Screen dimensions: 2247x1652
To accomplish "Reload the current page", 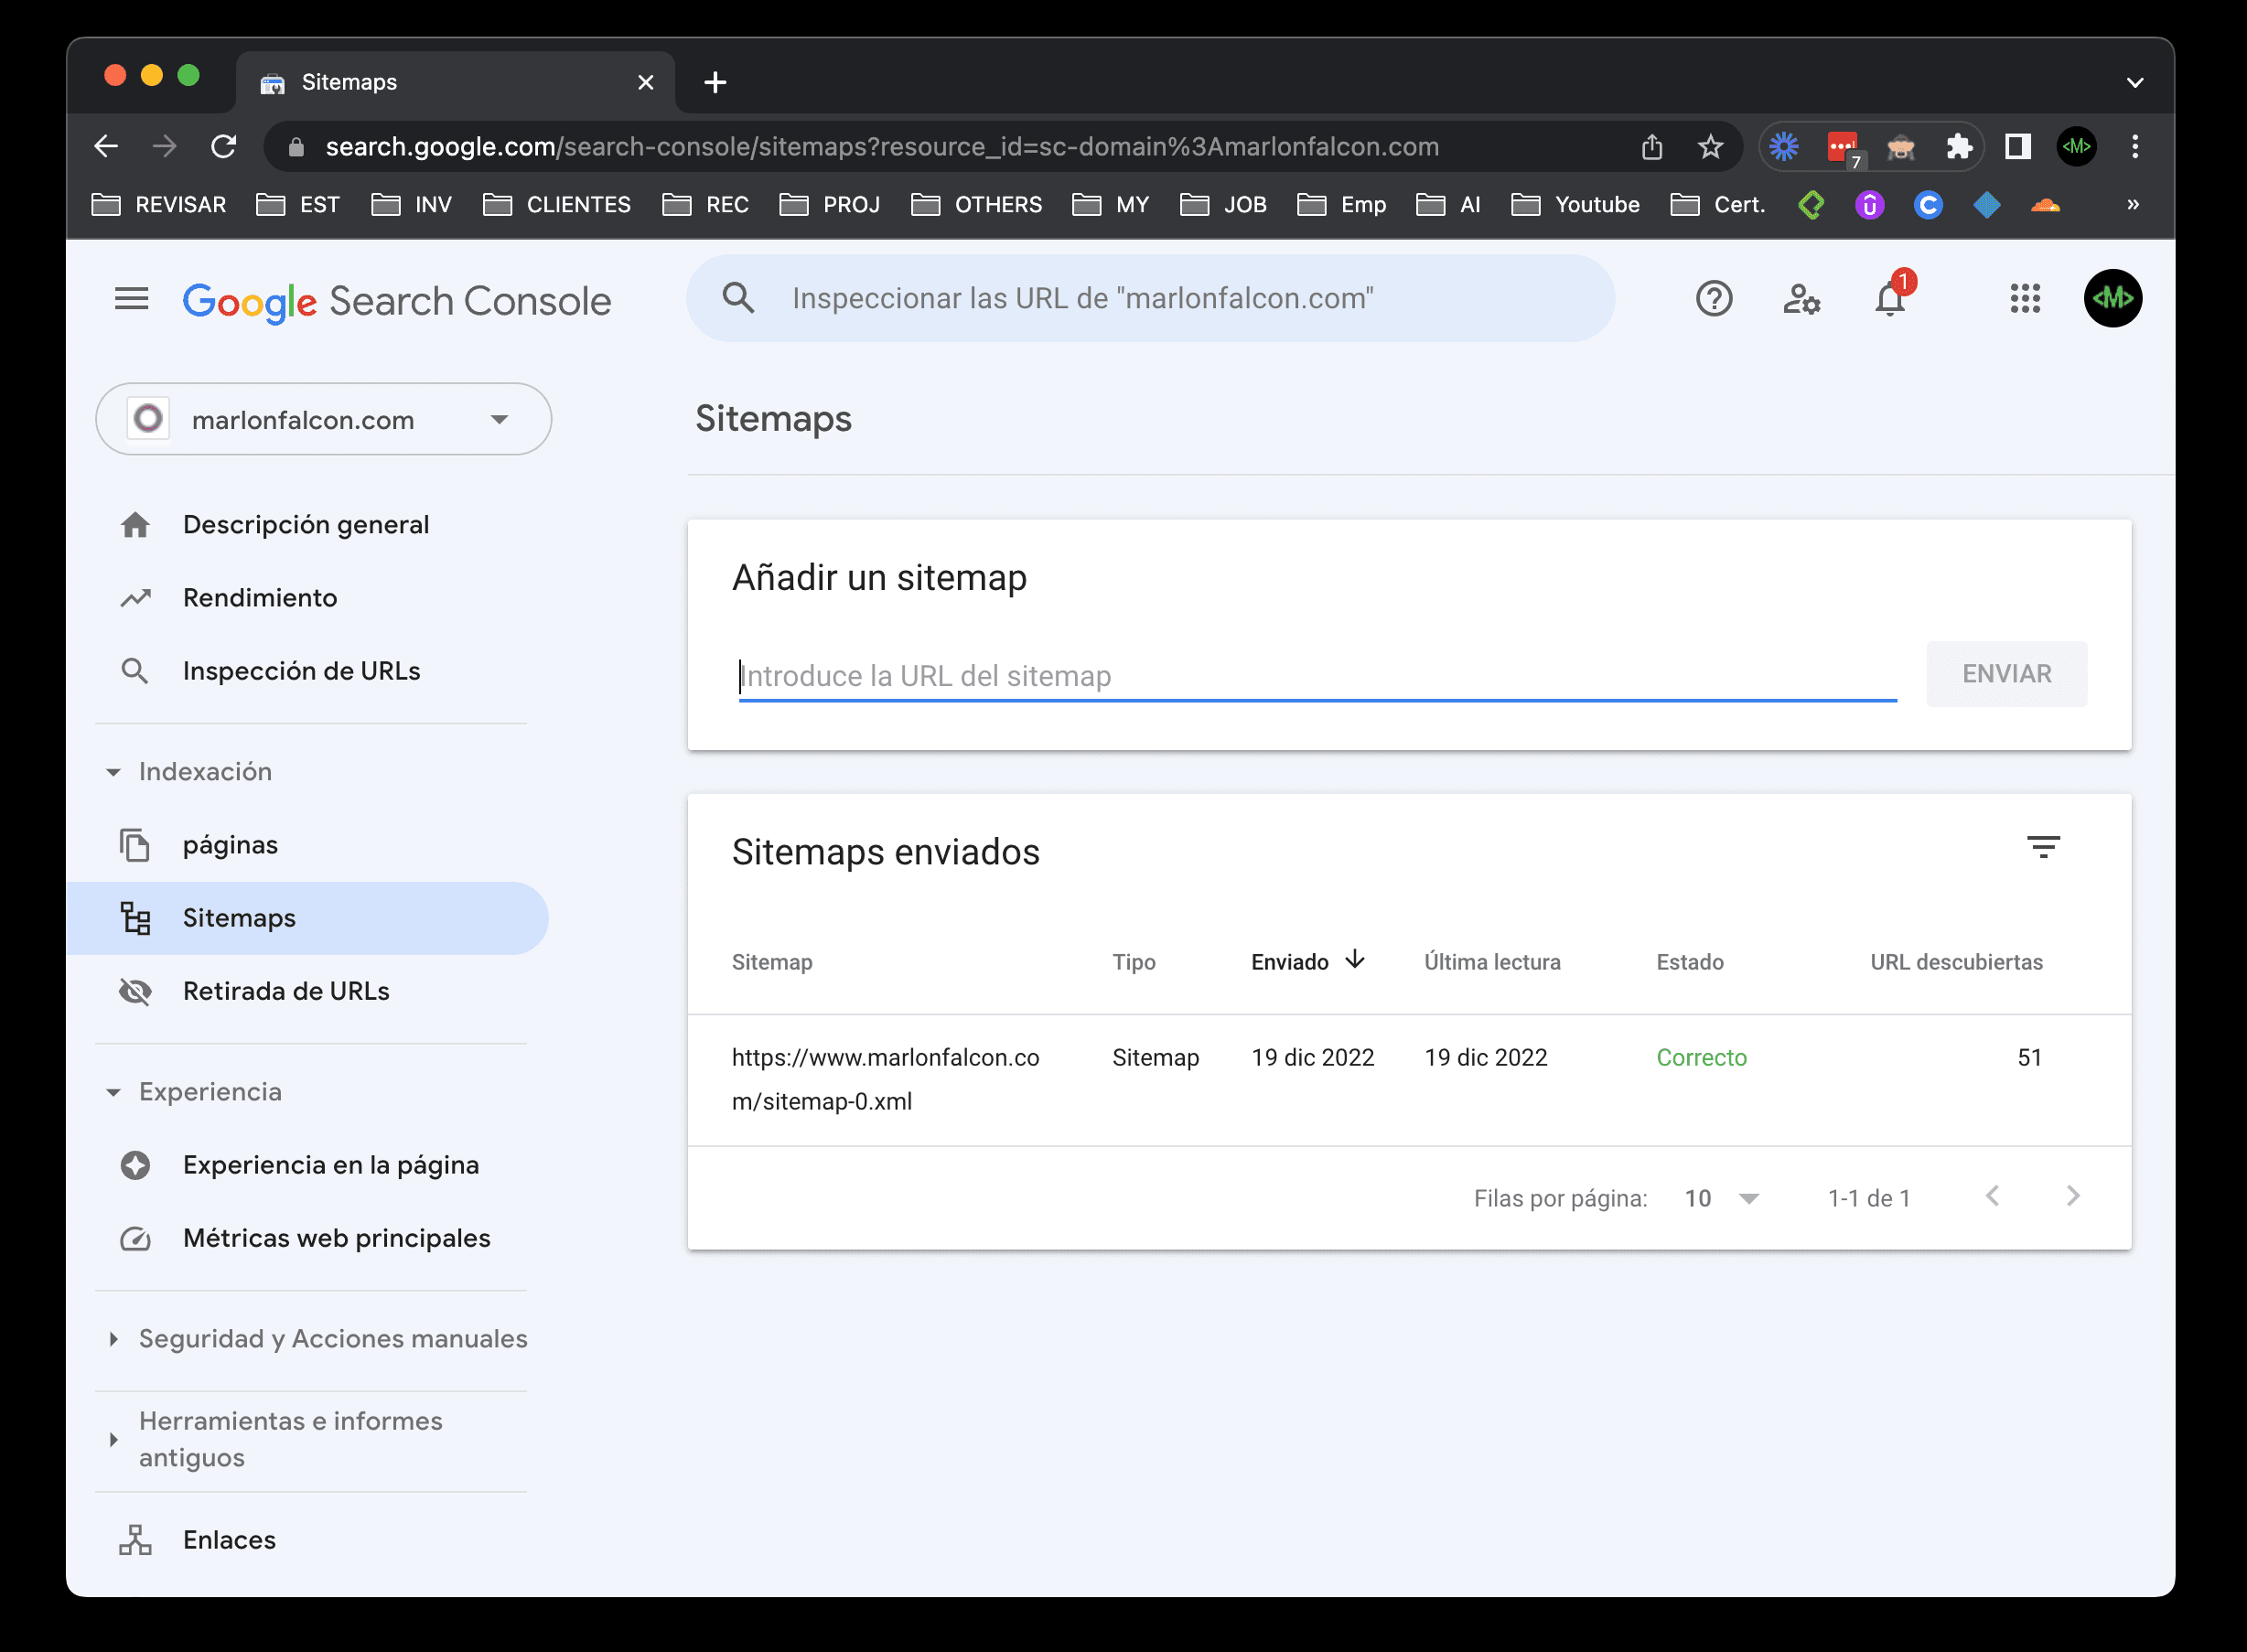I will [224, 147].
